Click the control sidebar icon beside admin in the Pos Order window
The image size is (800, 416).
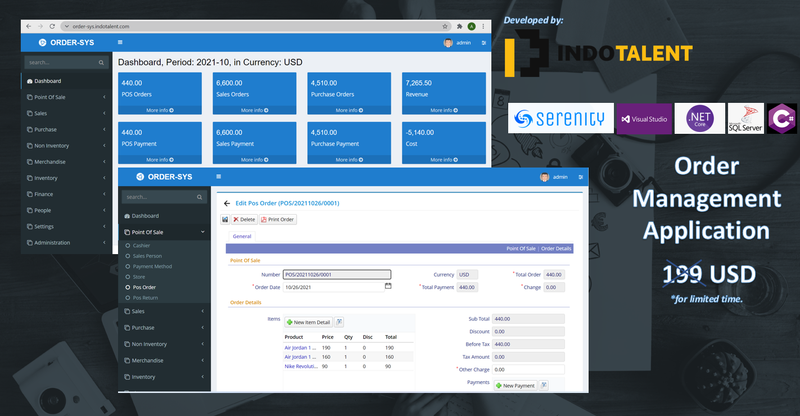[581, 177]
